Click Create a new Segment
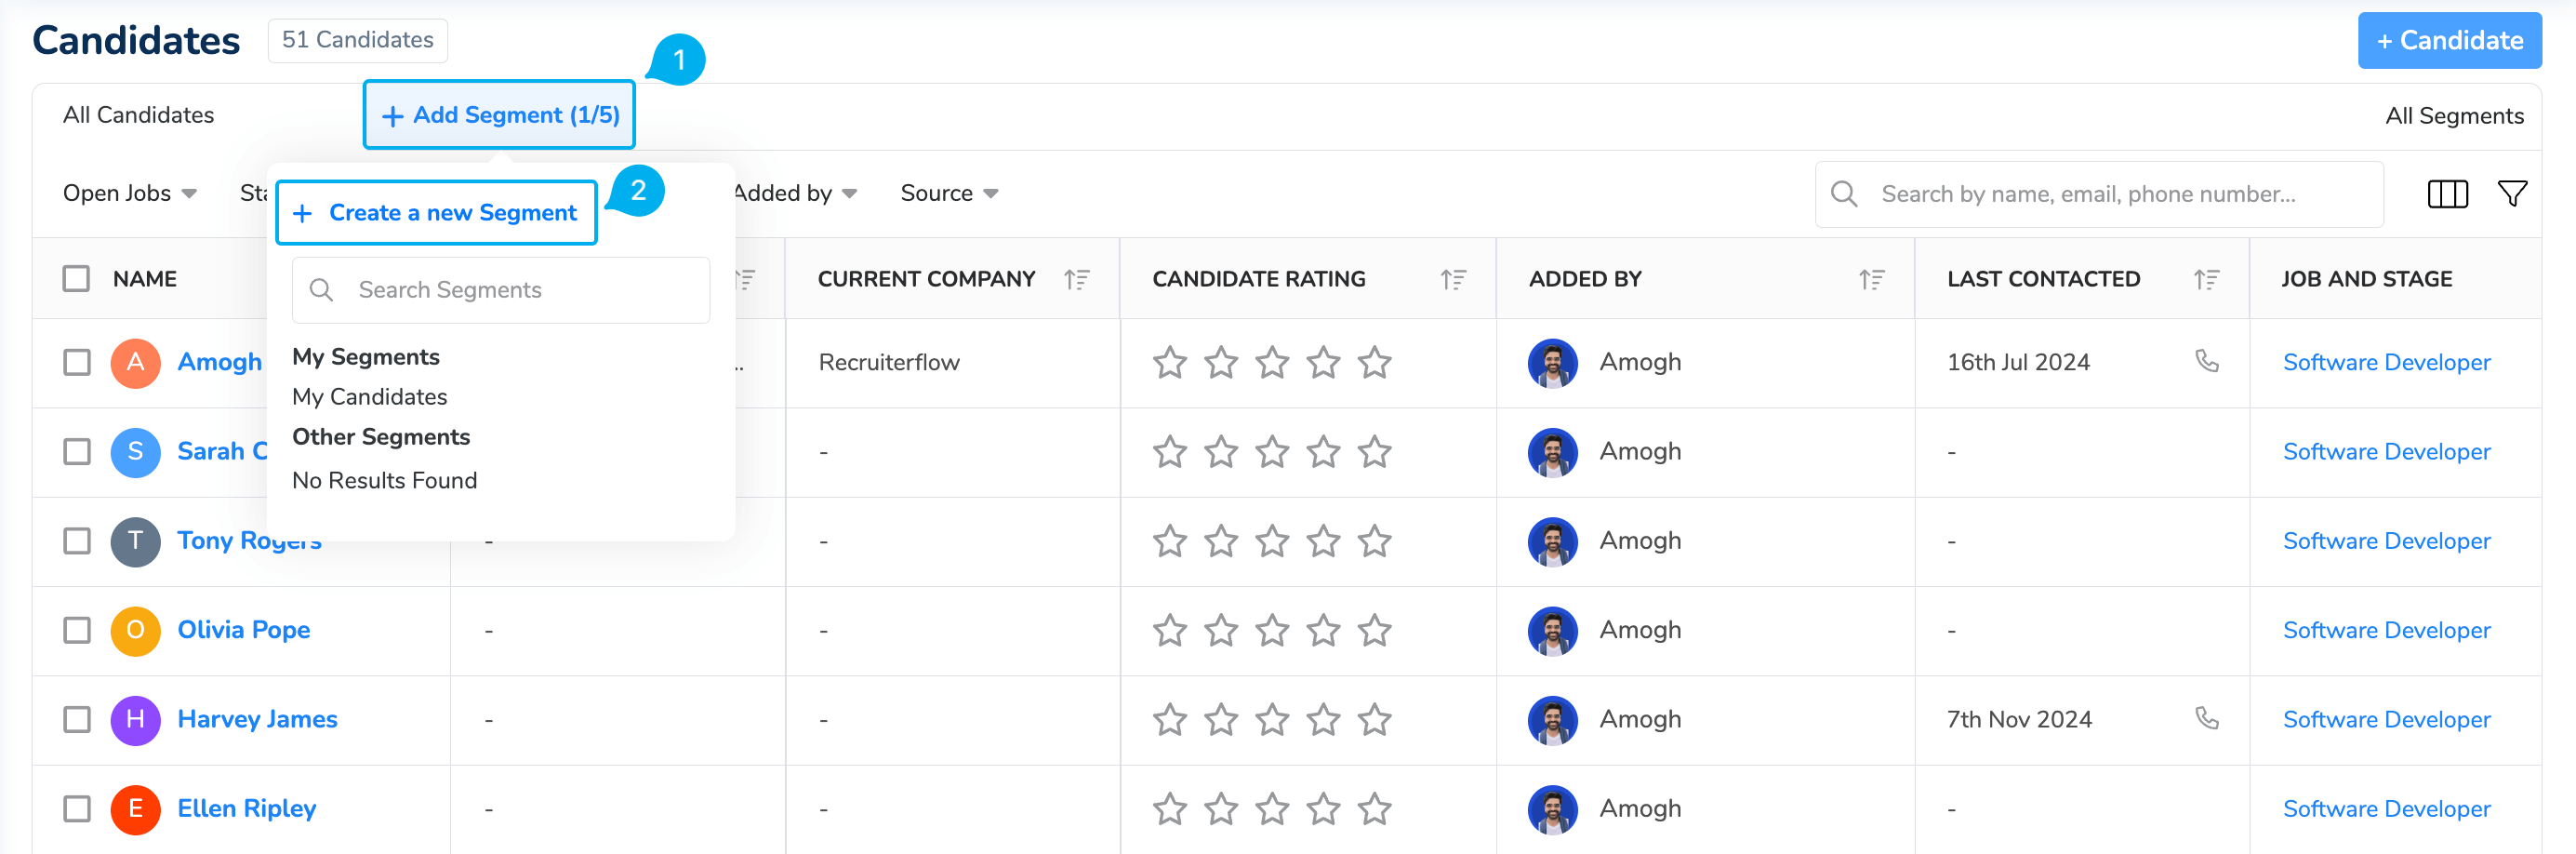This screenshot has height=854, width=2576. pos(436,213)
